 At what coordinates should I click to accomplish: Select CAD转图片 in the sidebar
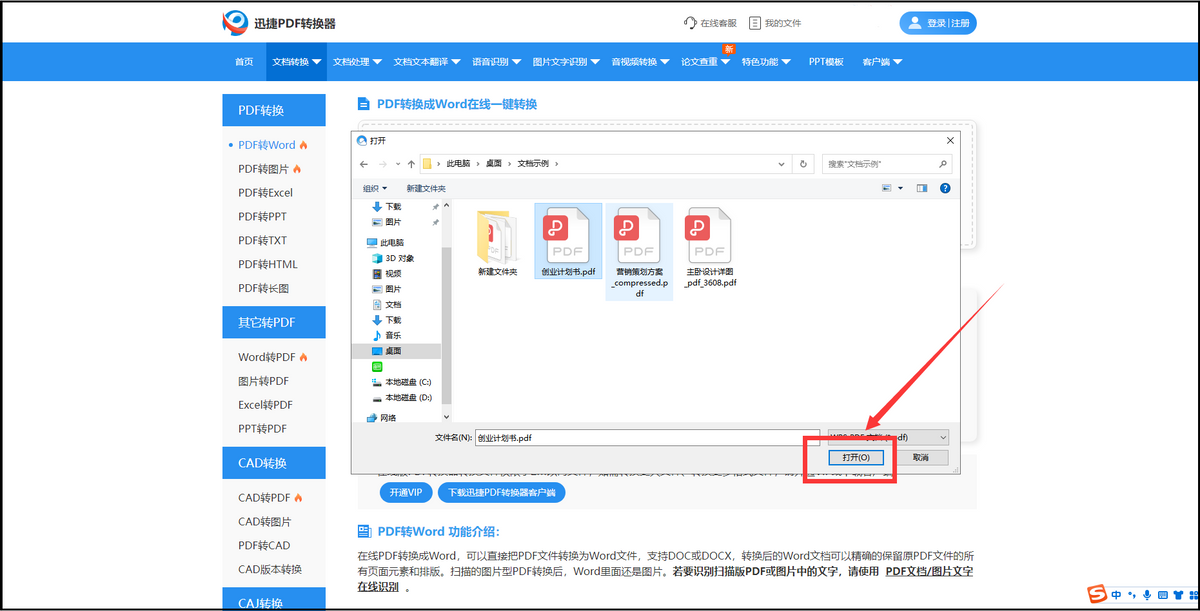tap(264, 521)
